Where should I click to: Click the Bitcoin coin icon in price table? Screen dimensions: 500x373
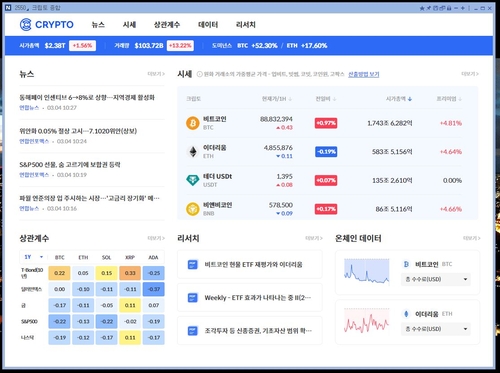pos(193,123)
